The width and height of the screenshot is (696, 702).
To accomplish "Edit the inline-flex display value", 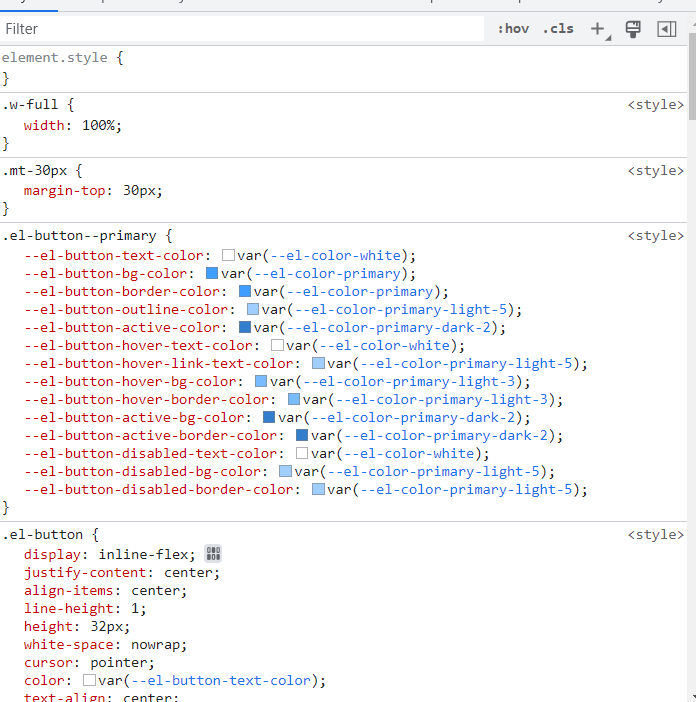I will tap(144, 554).
